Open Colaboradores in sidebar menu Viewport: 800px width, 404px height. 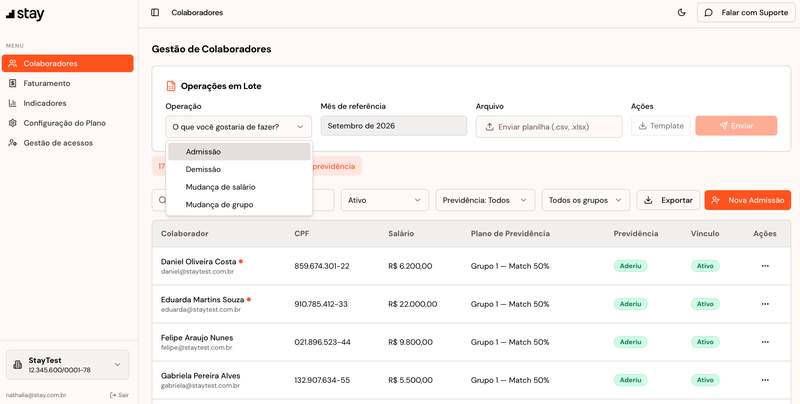67,63
